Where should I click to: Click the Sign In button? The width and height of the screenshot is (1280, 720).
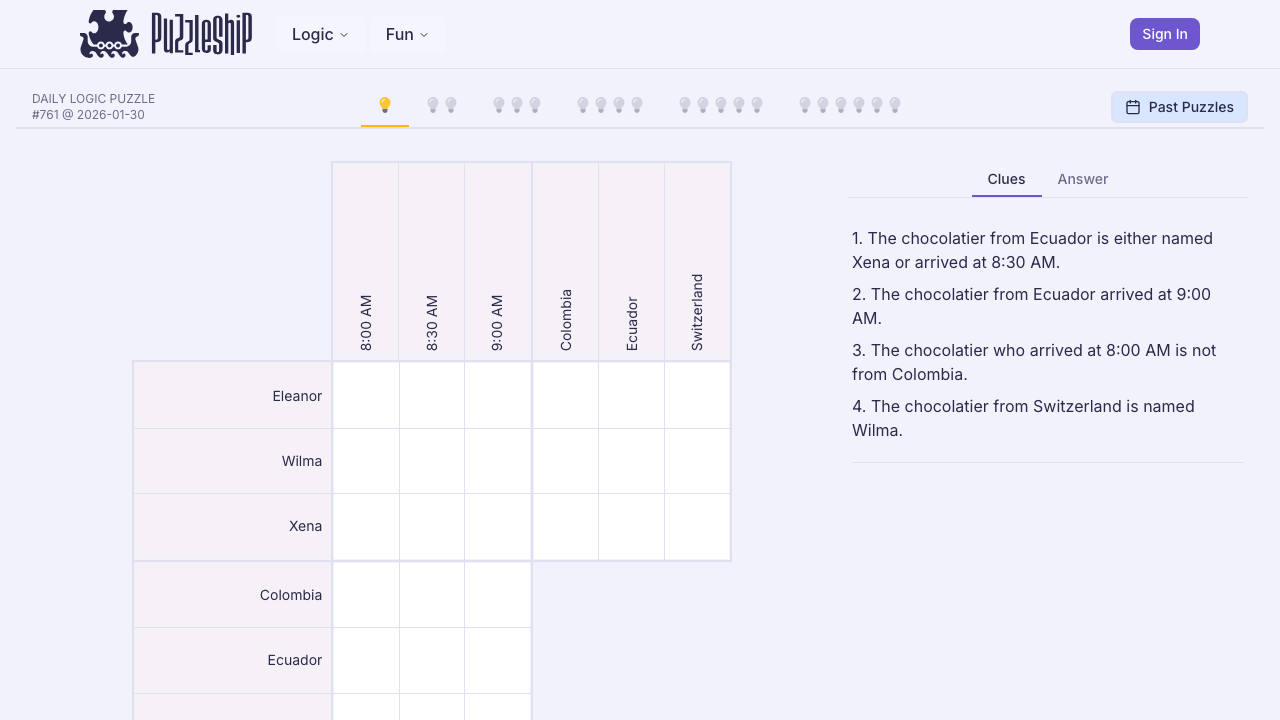pos(1164,33)
